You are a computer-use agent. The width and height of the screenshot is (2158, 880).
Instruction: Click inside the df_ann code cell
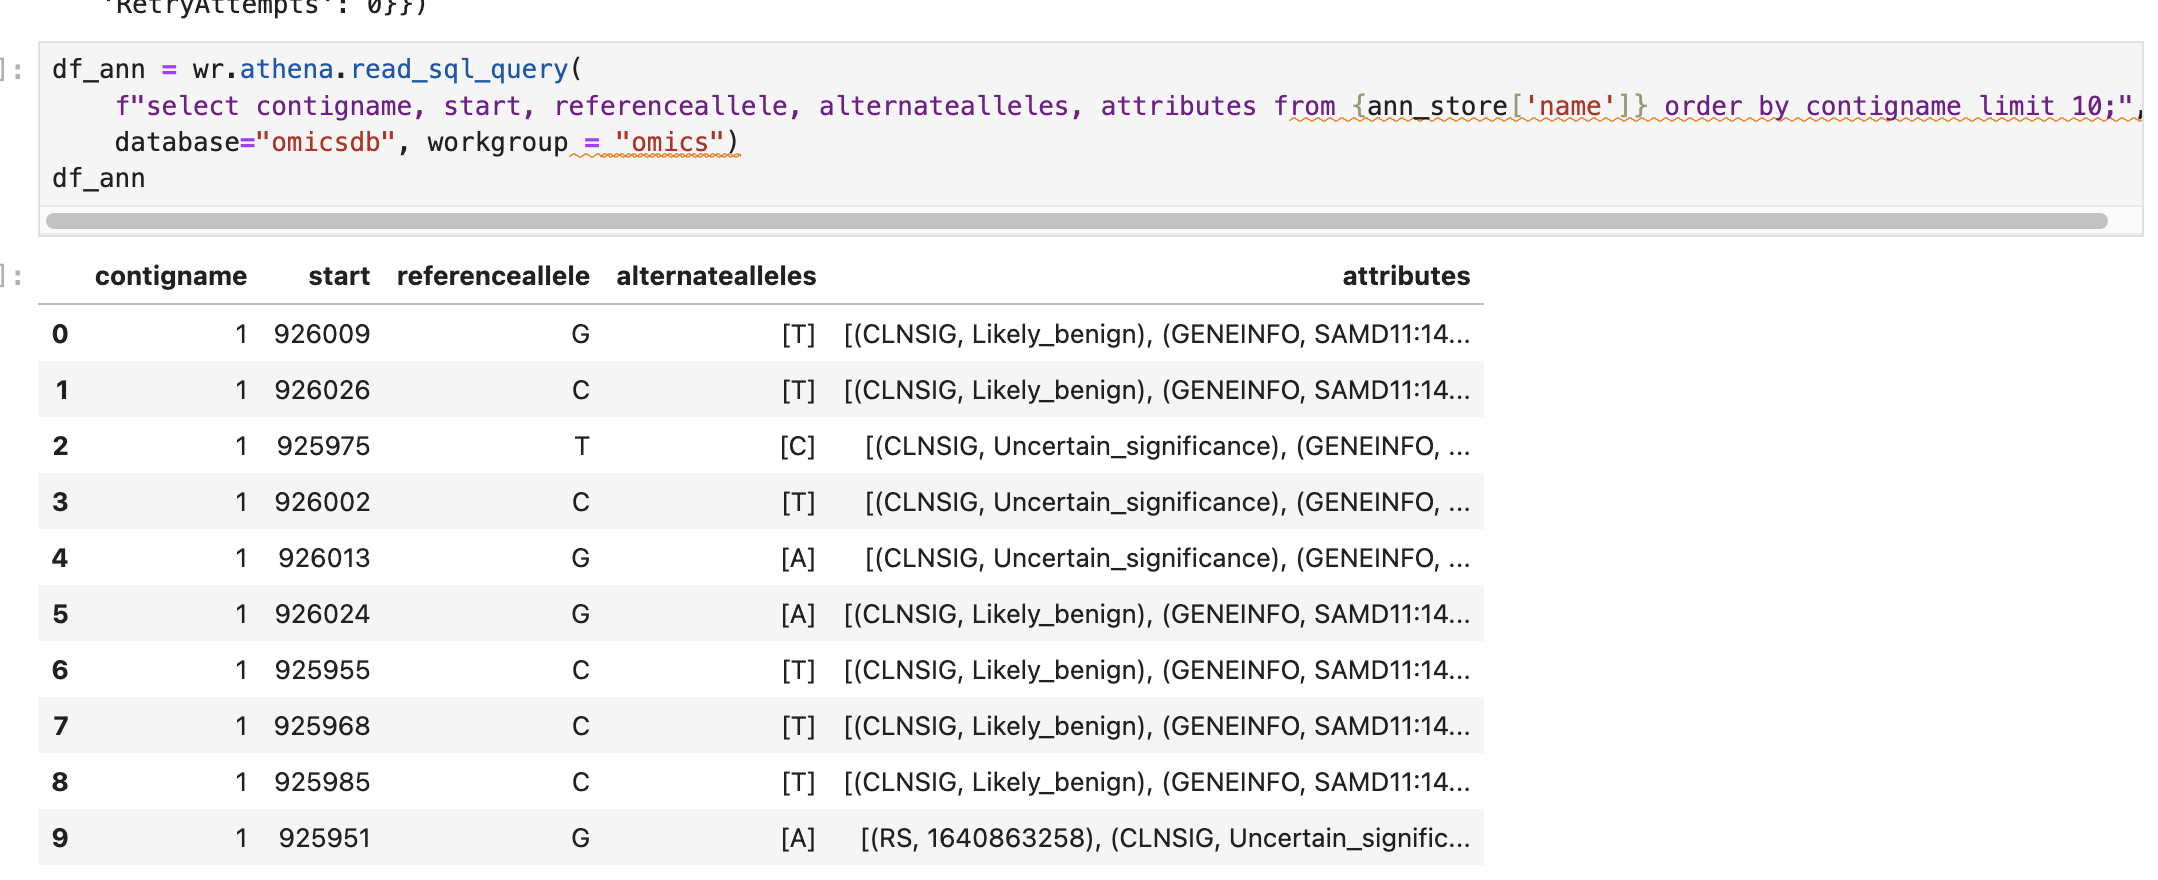(x=1090, y=124)
